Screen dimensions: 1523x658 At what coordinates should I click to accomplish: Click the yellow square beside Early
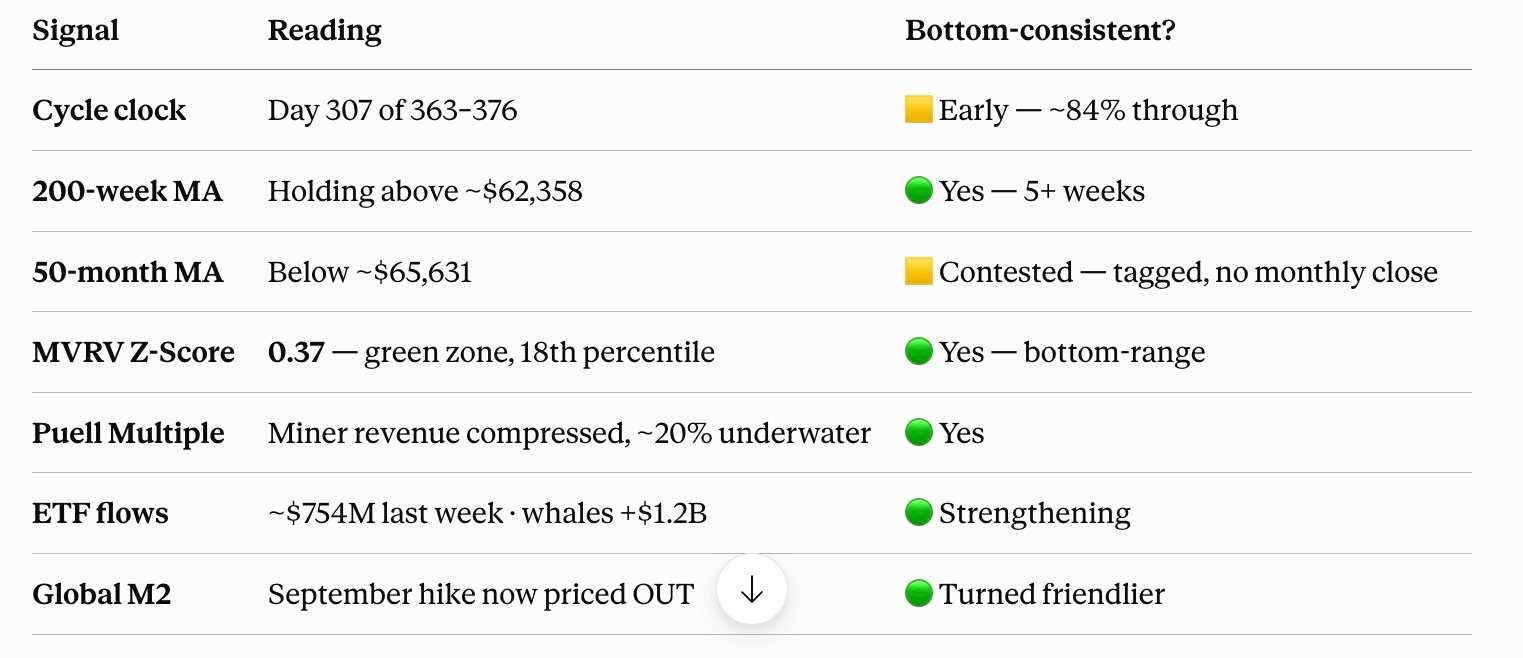pos(918,110)
